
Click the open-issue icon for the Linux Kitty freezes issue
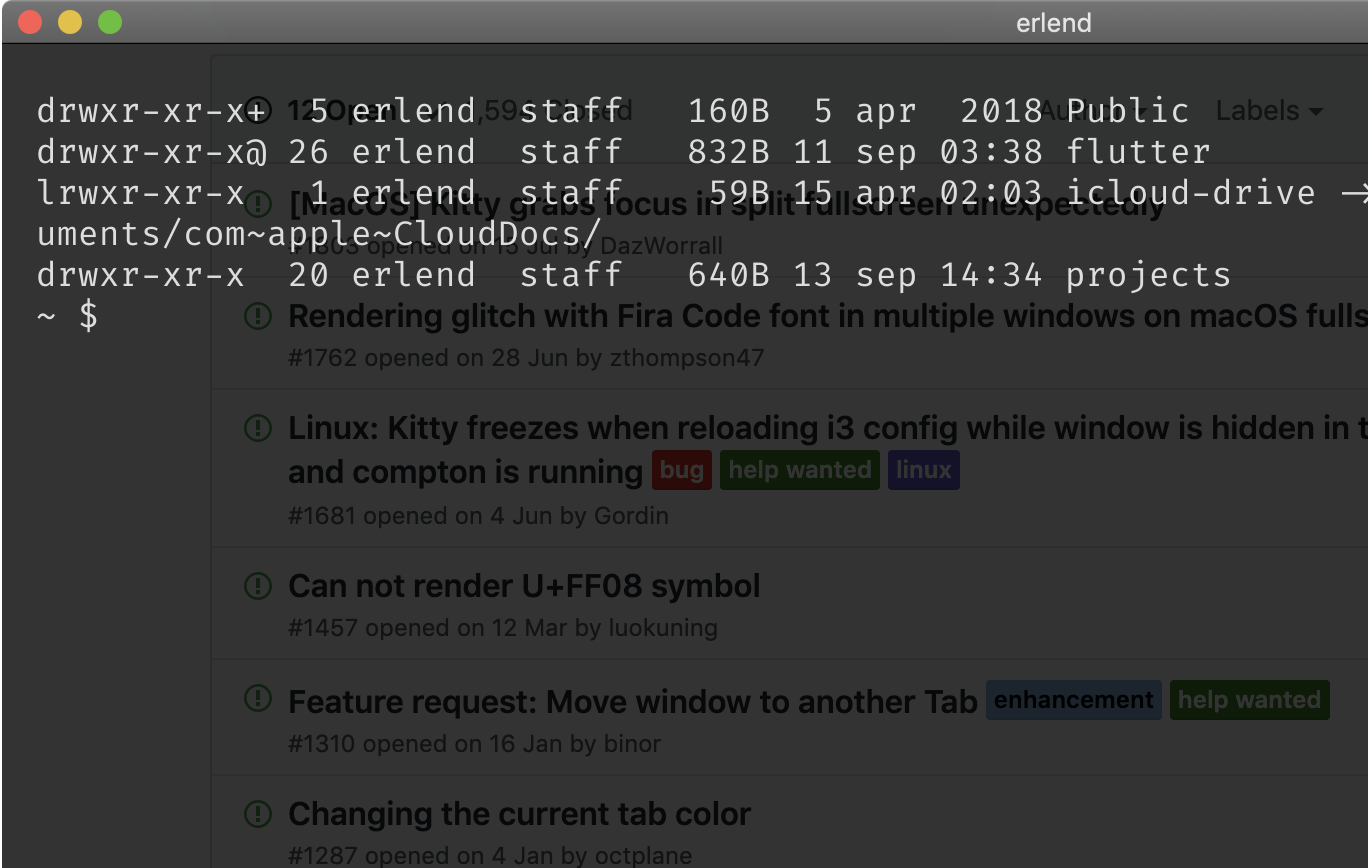pyautogui.click(x=258, y=428)
